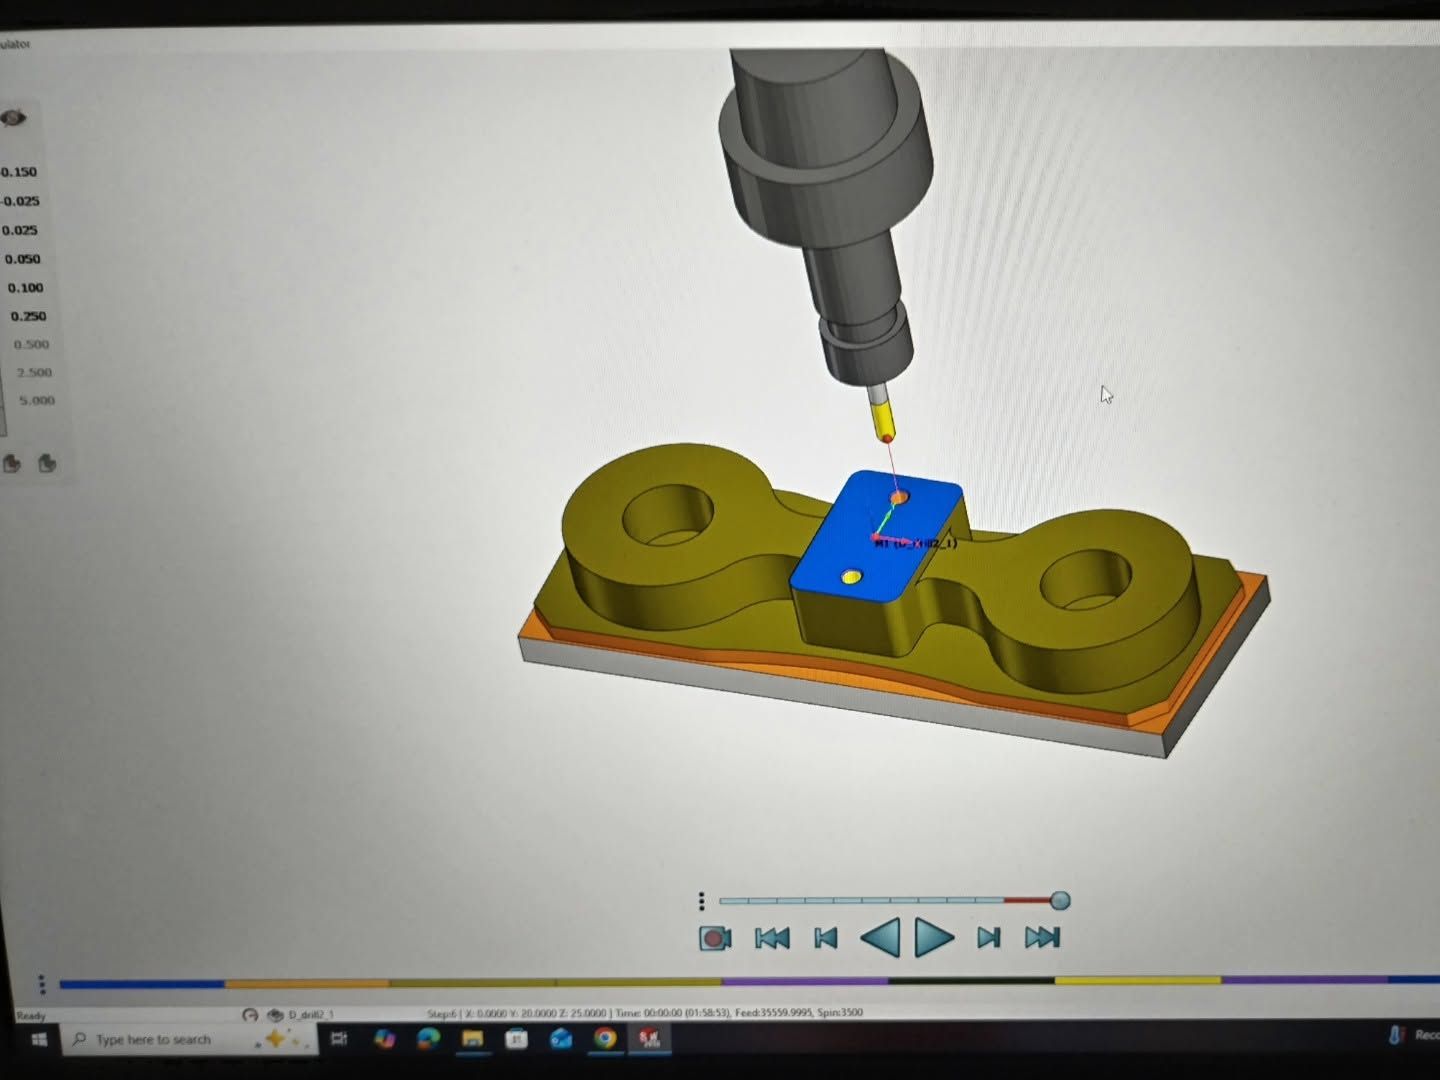Click the circular arrow icon in status bar
1440x1080 pixels.
[250, 1014]
